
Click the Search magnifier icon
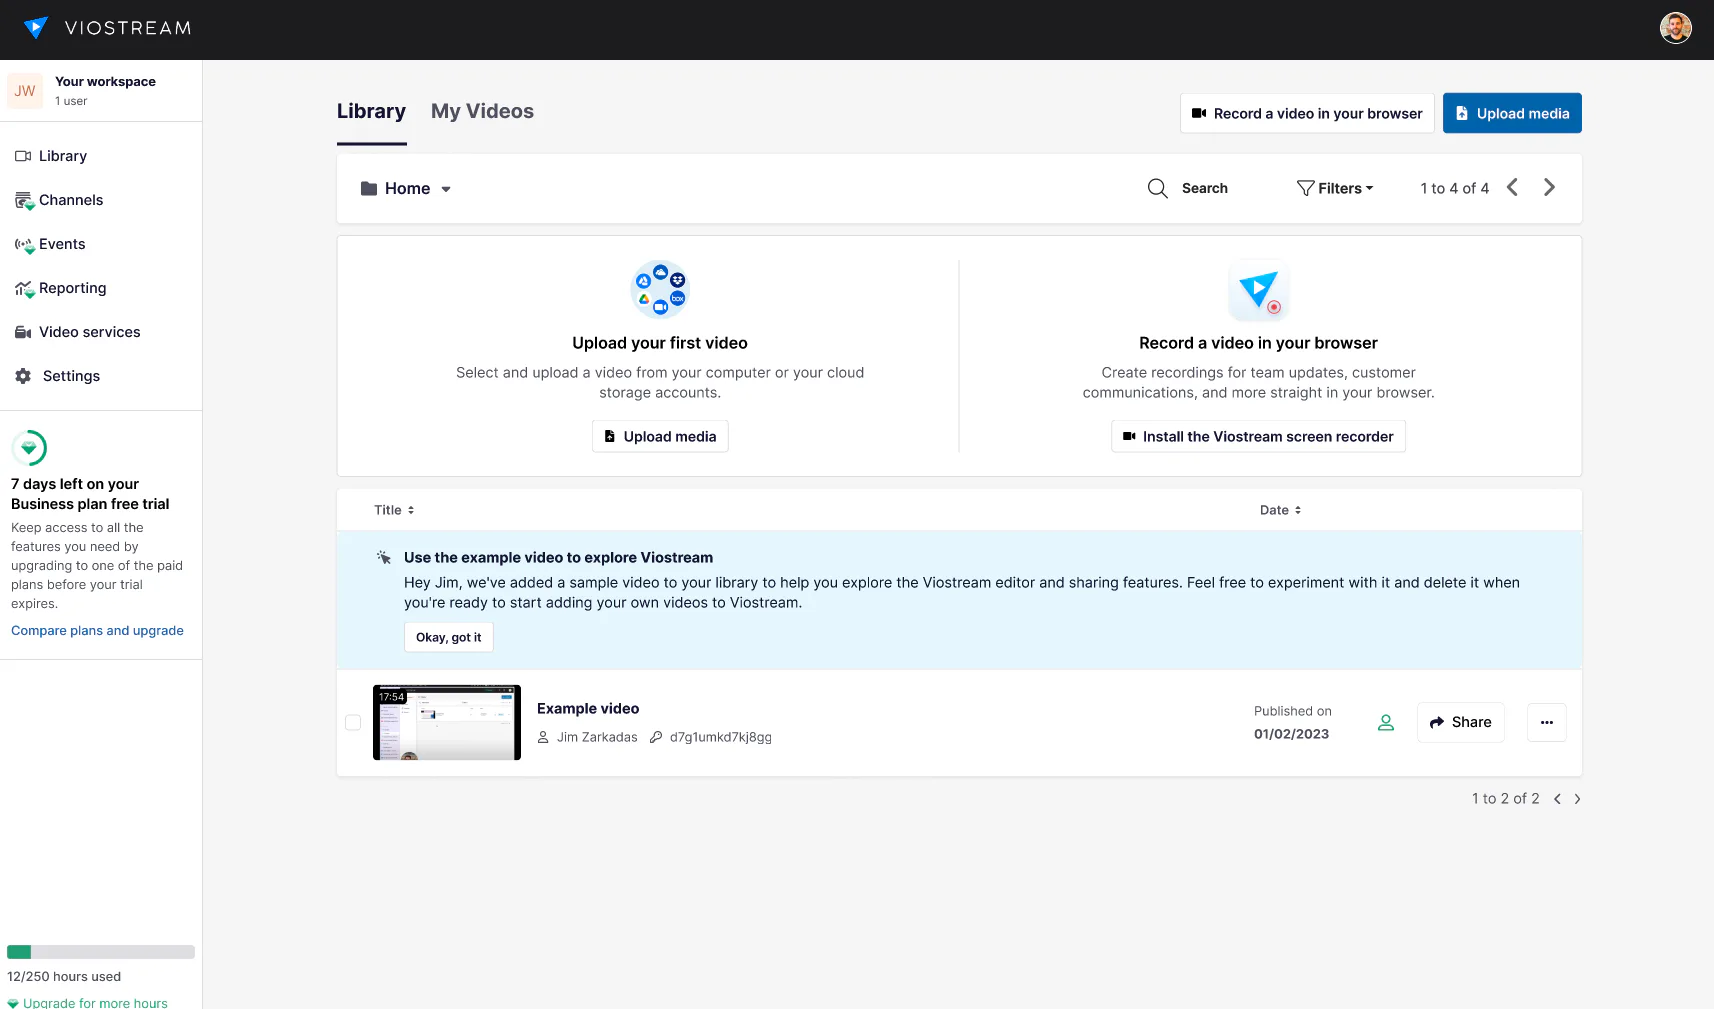[1157, 188]
